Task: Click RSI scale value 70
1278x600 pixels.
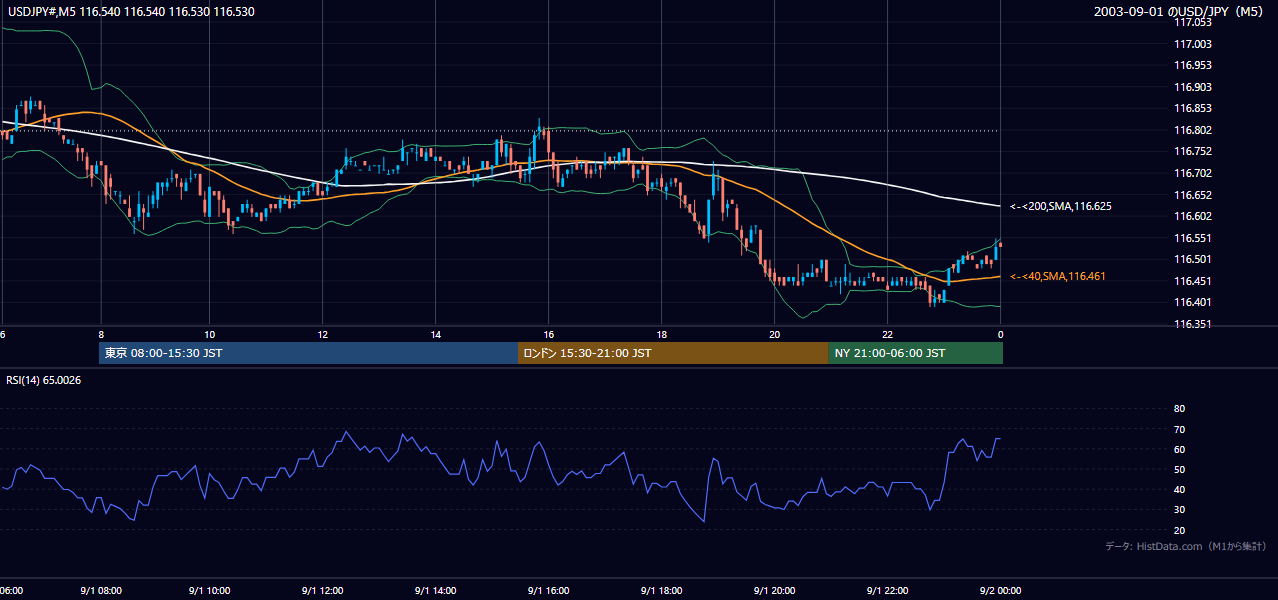Action: coord(1179,429)
